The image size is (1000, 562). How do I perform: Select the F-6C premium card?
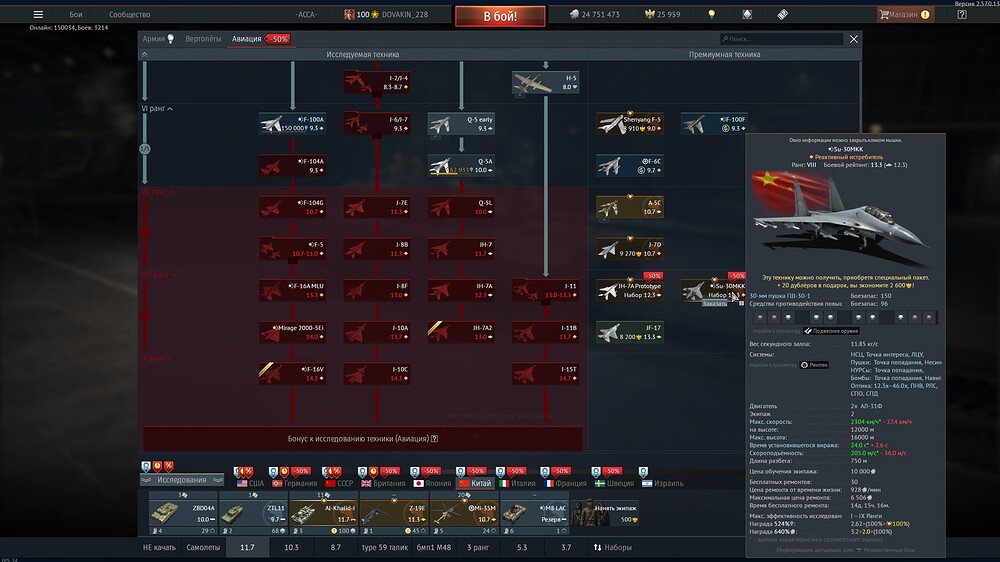[x=629, y=166]
